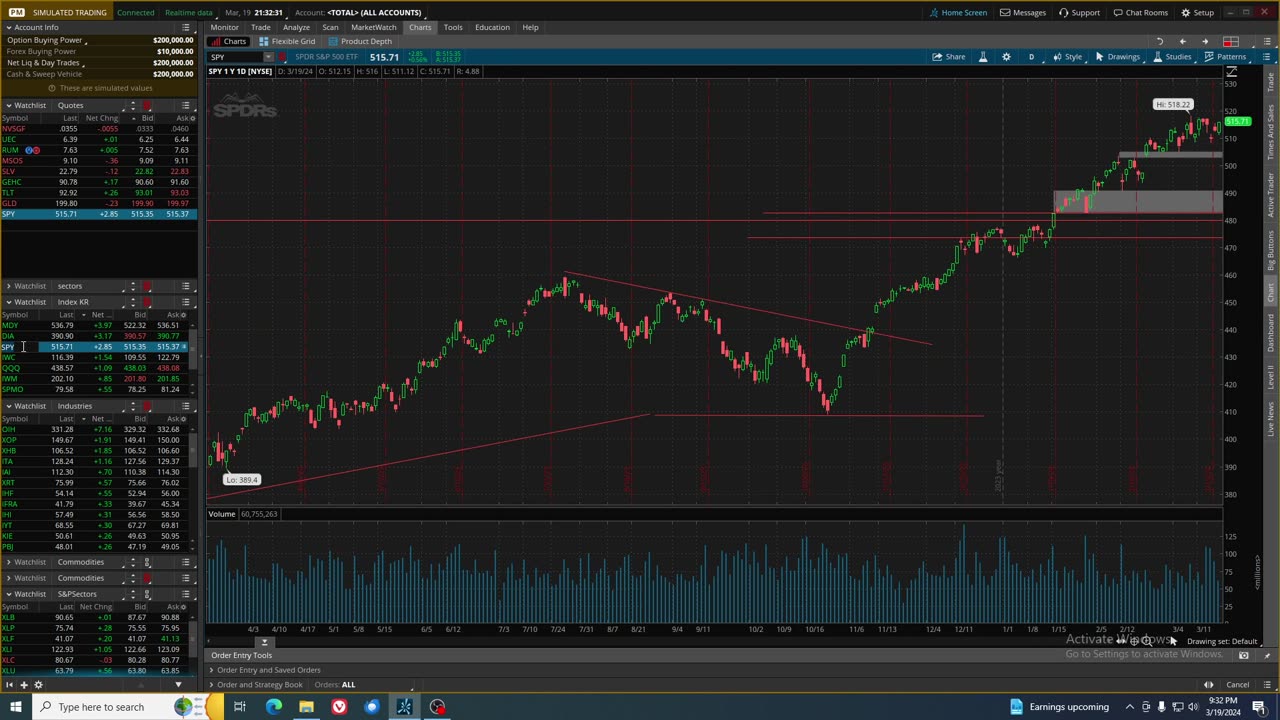Open the Account Info gadget menu icon
The height and width of the screenshot is (720, 1280).
point(186,27)
